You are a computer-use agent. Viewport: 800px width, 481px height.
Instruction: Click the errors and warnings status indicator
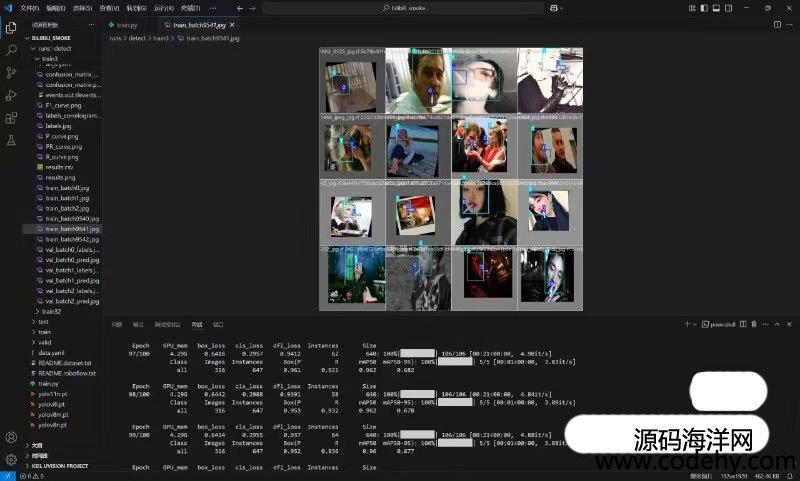coord(32,476)
